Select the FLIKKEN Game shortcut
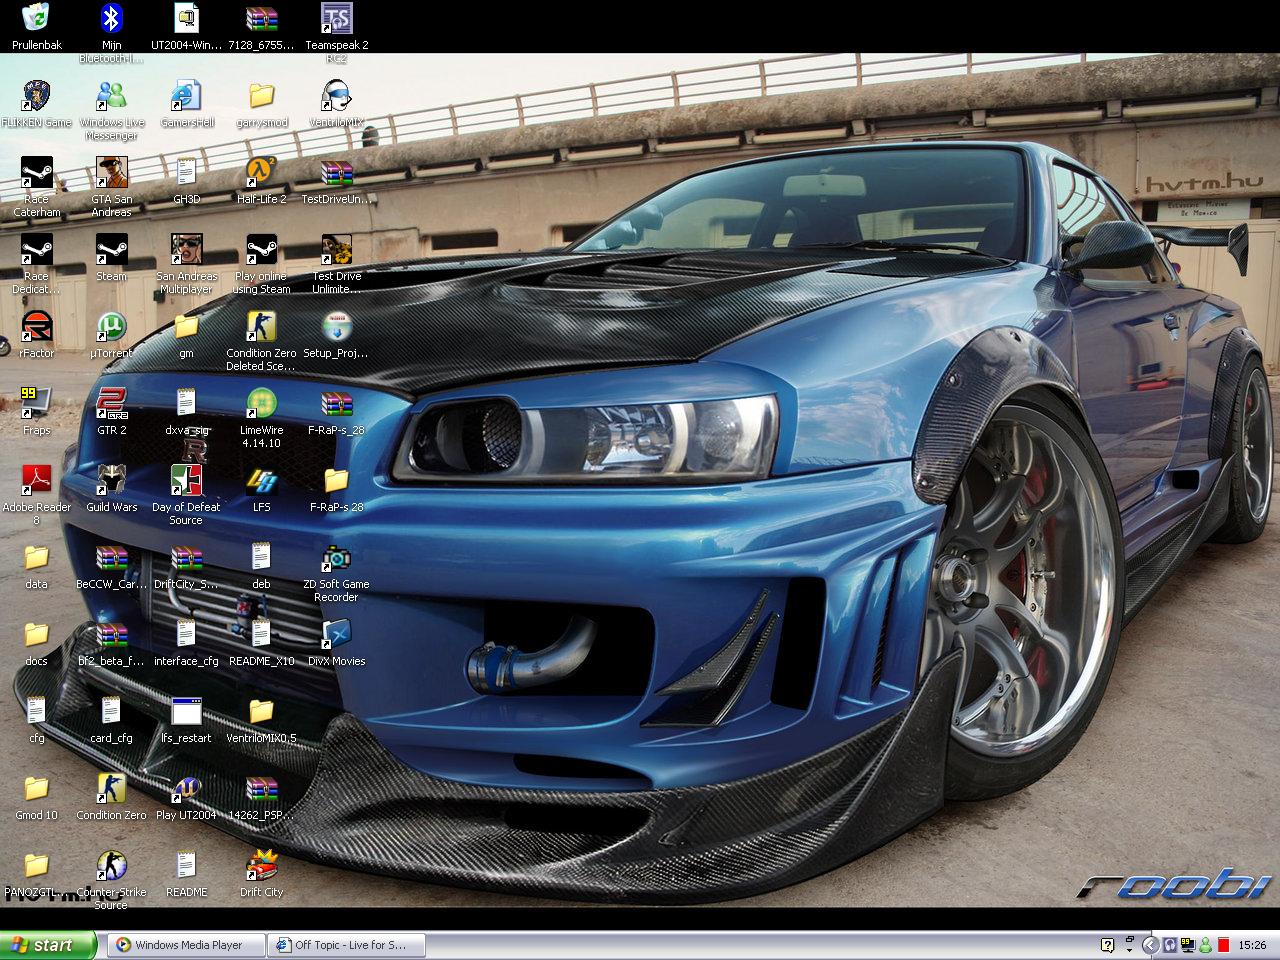This screenshot has width=1280, height=960. click(37, 104)
